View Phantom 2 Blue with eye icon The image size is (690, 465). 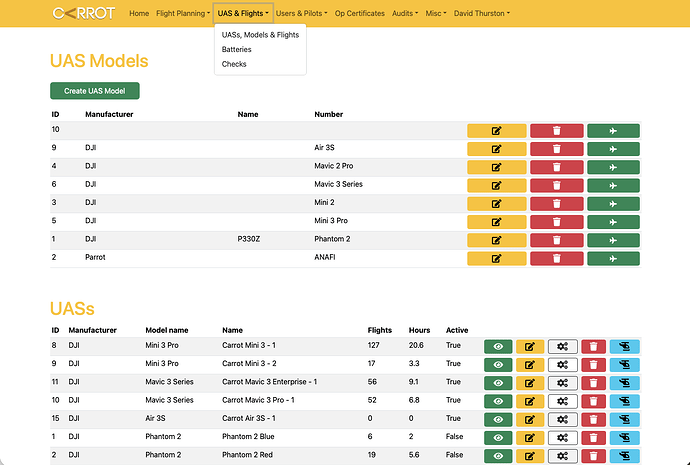tap(498, 438)
